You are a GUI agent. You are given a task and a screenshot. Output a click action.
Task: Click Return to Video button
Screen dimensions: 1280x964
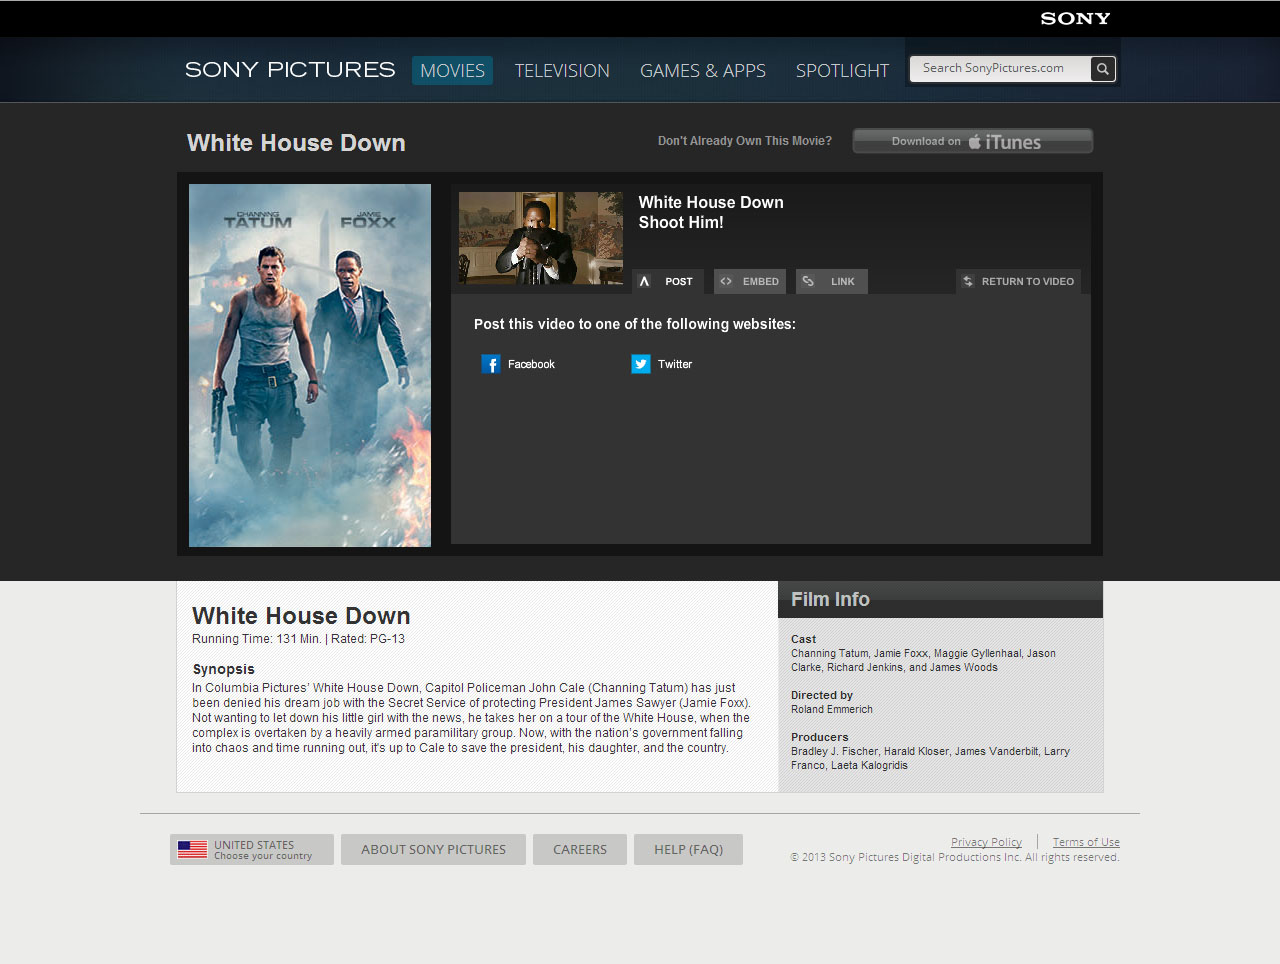click(1018, 281)
